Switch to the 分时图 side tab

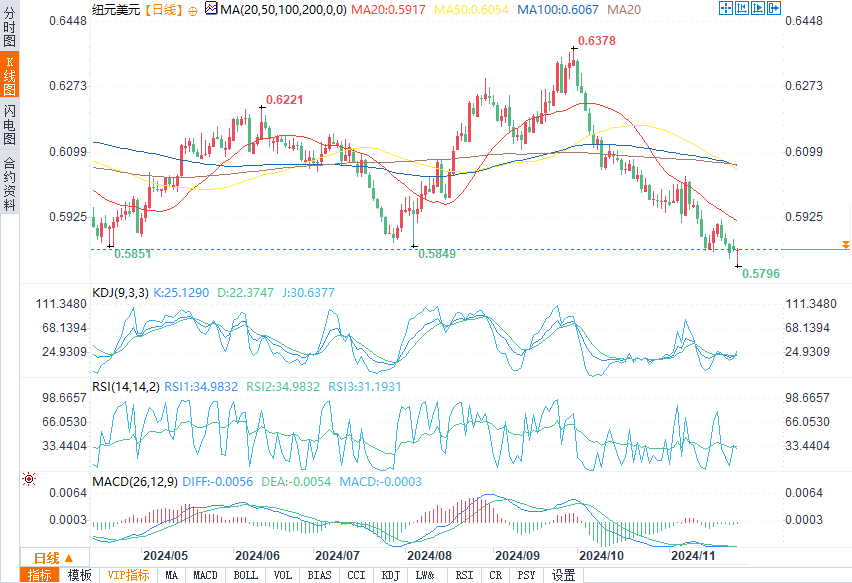(9, 27)
